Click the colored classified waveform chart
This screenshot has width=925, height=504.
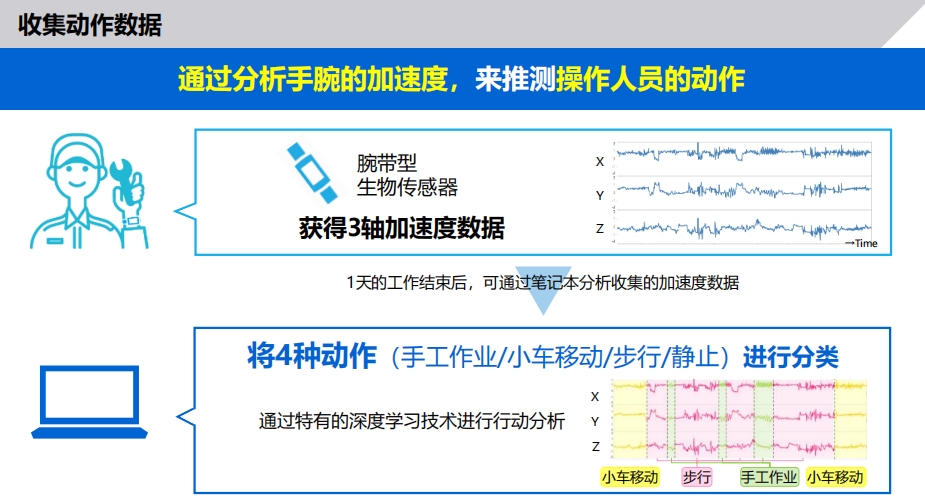point(739,420)
